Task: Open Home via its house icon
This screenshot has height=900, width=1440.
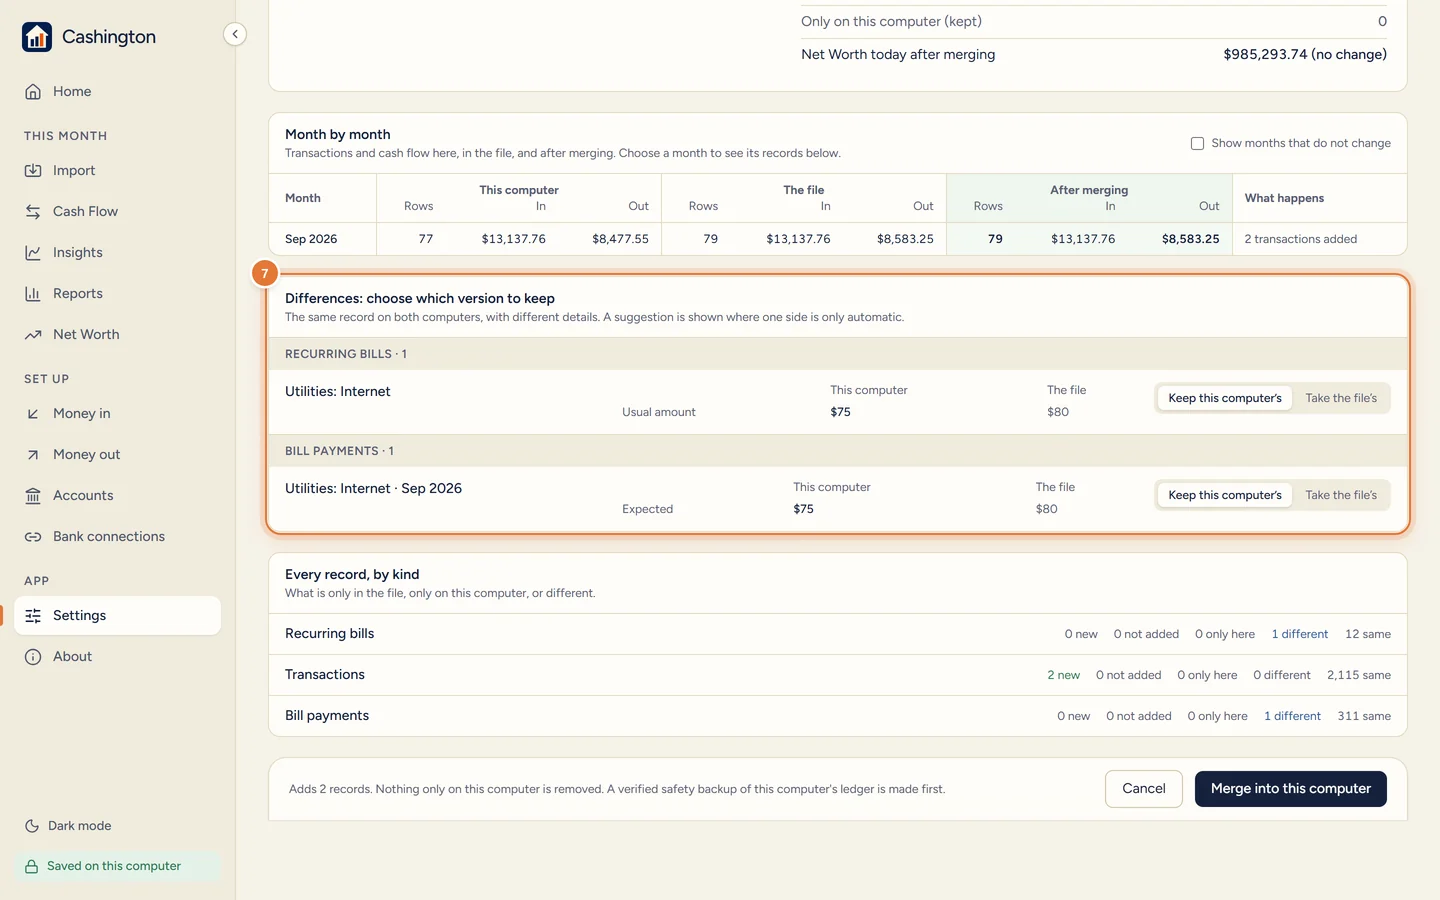Action: click(33, 91)
